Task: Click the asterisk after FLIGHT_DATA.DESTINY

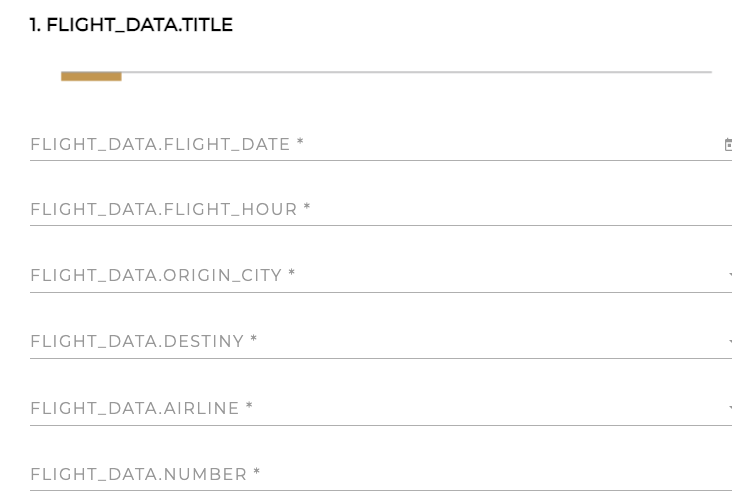Action: [x=254, y=341]
